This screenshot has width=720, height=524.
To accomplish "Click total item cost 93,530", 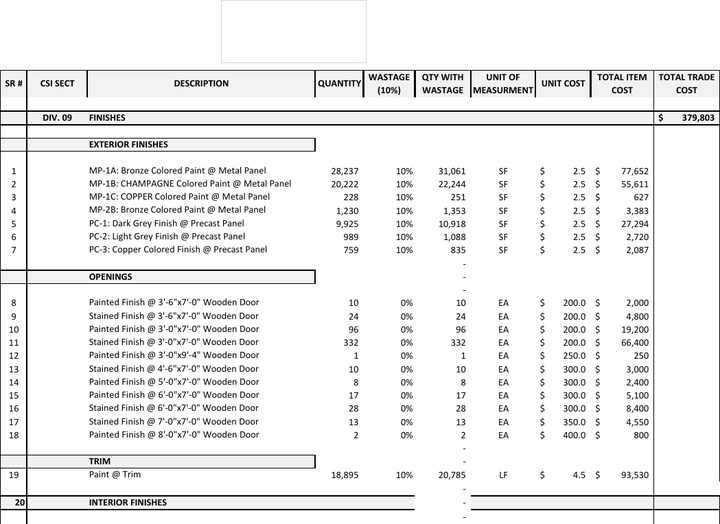I will pos(635,475).
